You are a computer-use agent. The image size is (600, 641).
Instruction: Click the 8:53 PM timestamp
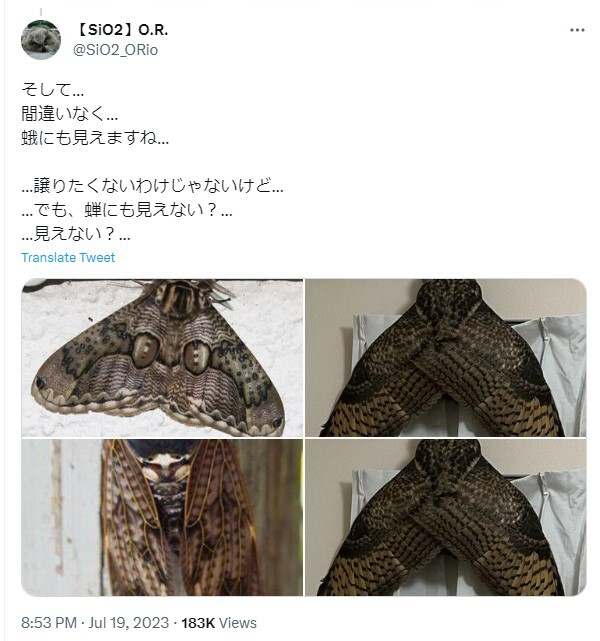point(49,623)
